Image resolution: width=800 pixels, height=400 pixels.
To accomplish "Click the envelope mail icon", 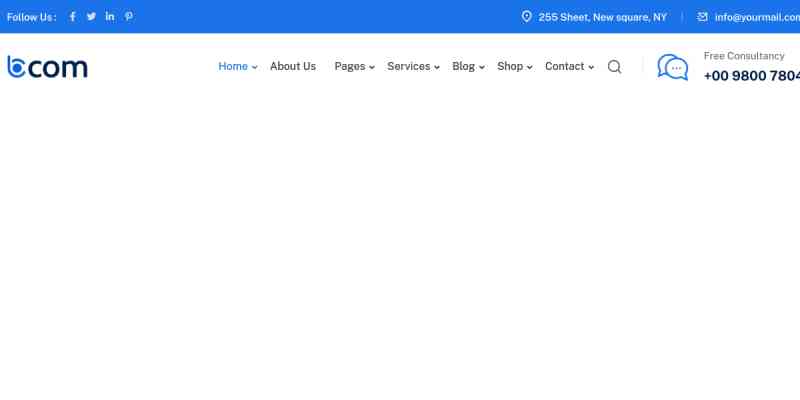I will tap(703, 17).
